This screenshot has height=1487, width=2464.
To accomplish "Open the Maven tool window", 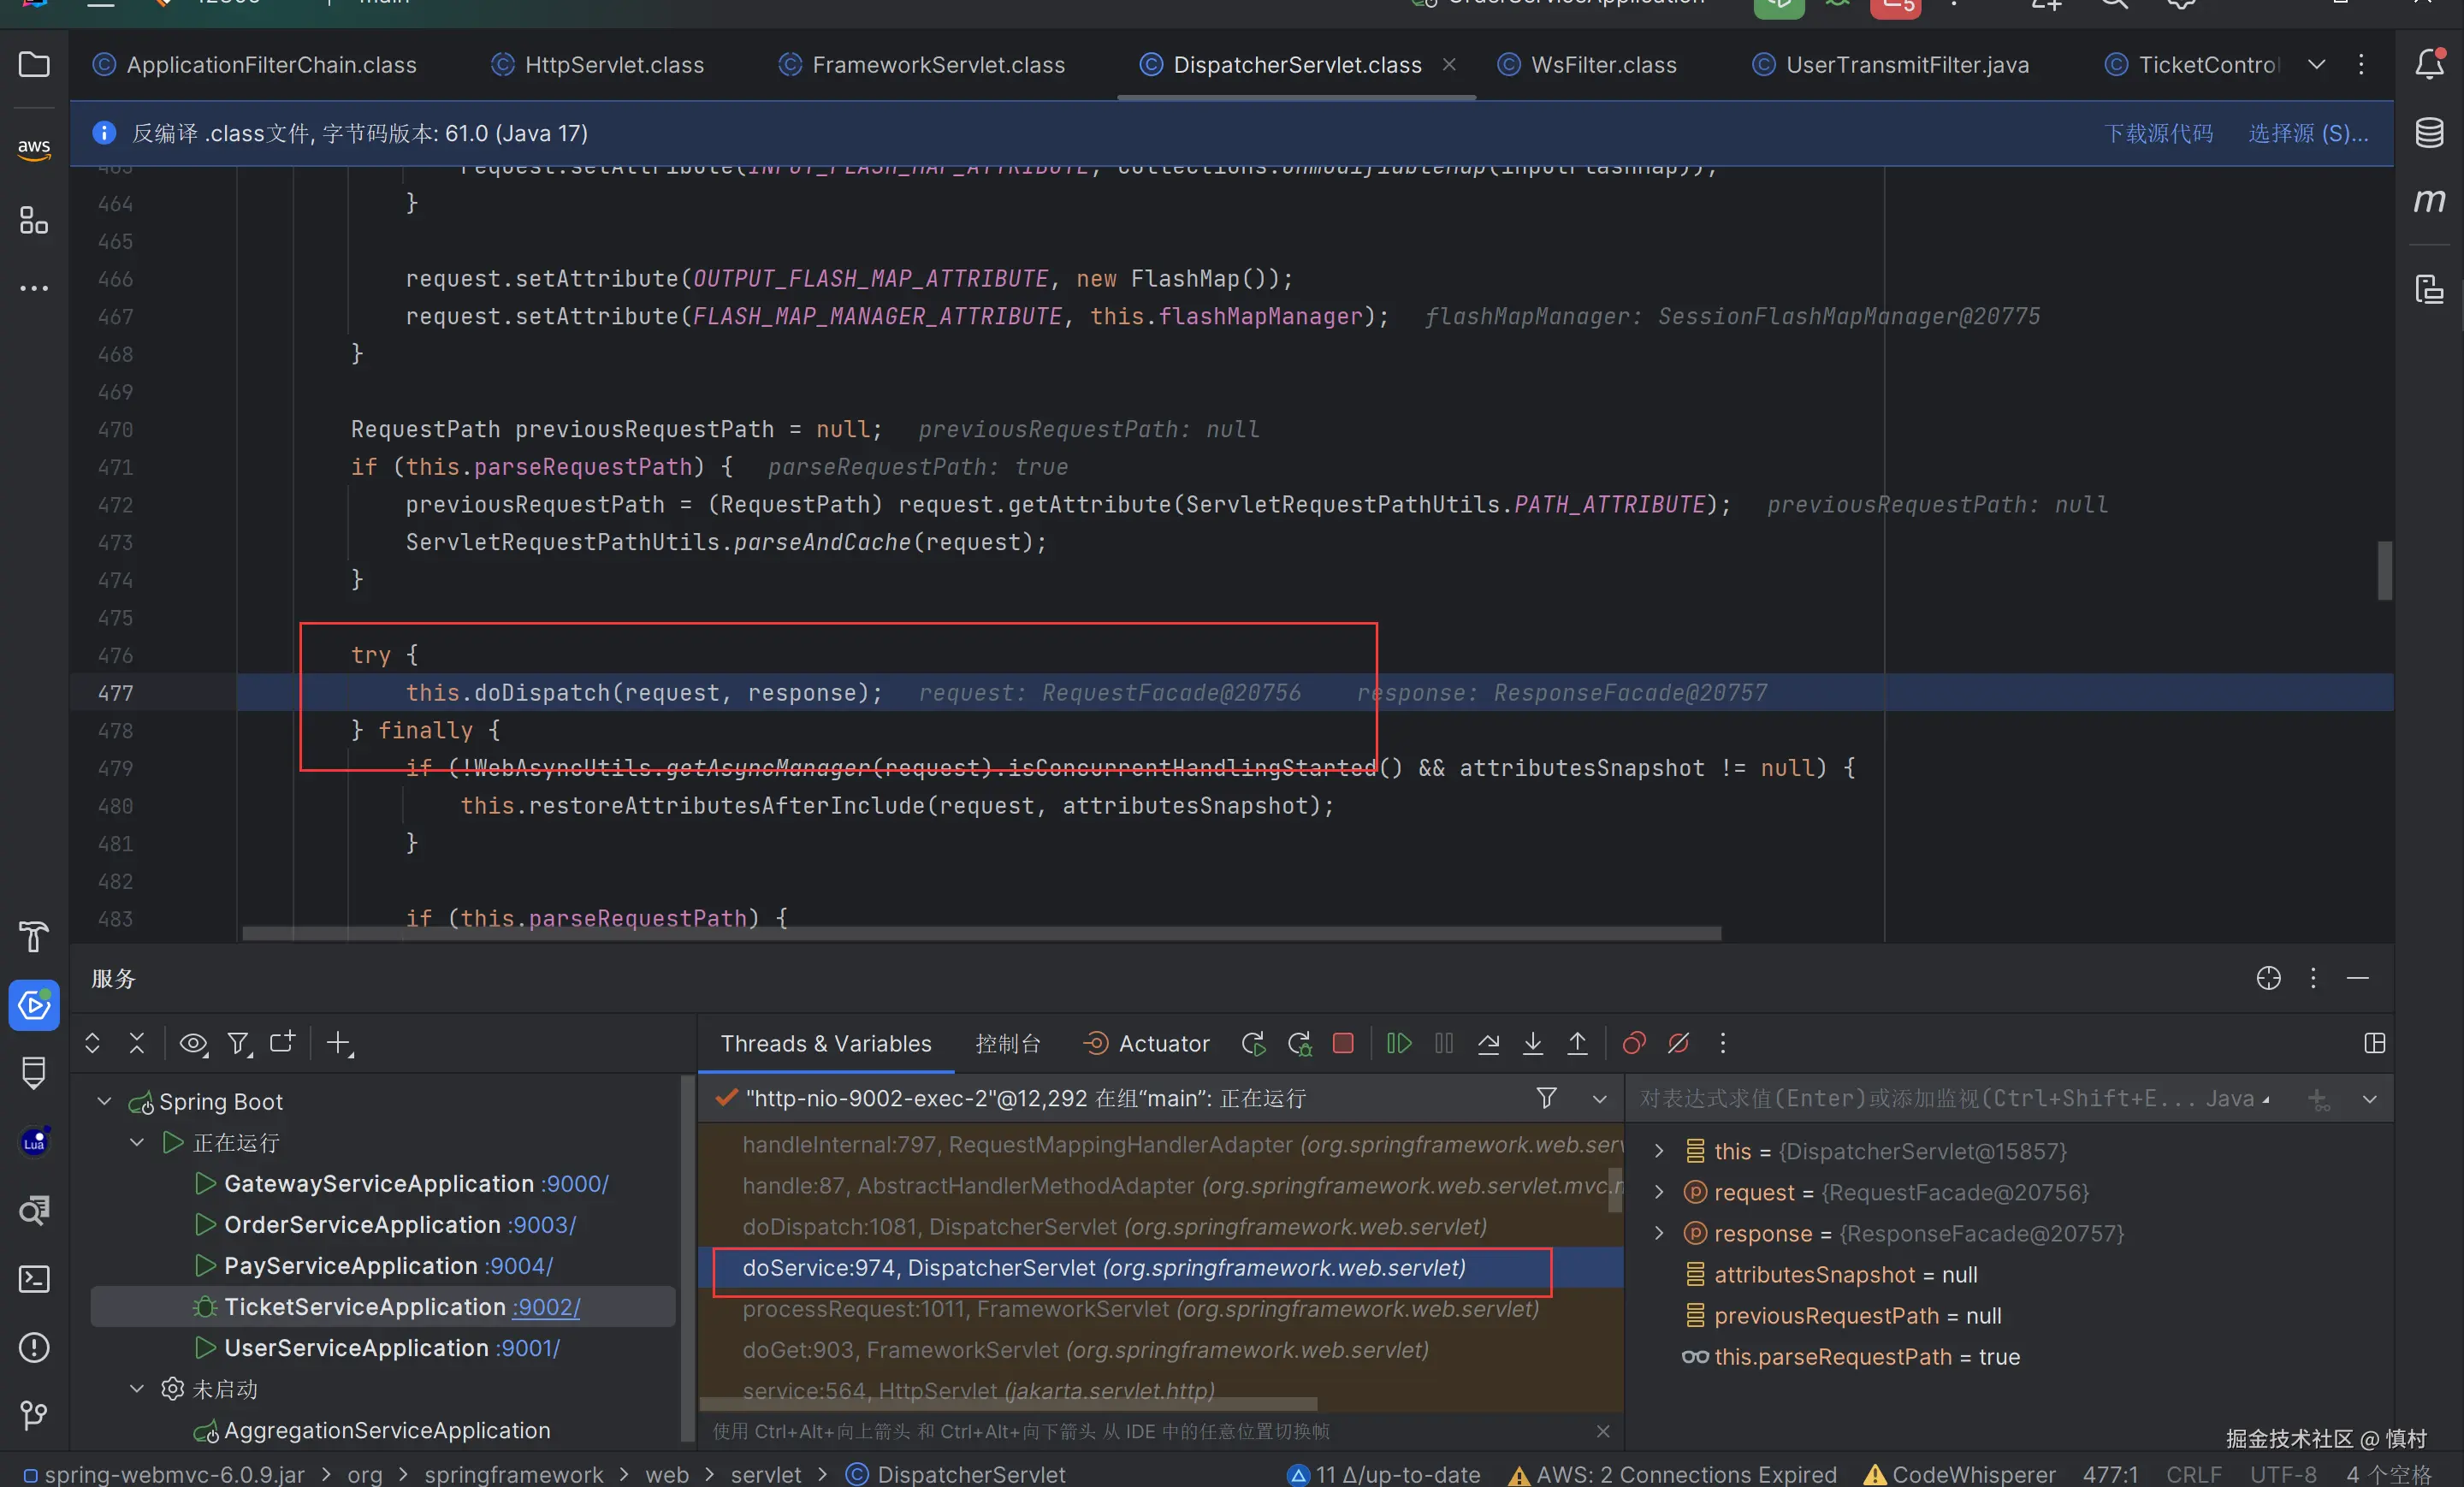I will pos(2429,201).
